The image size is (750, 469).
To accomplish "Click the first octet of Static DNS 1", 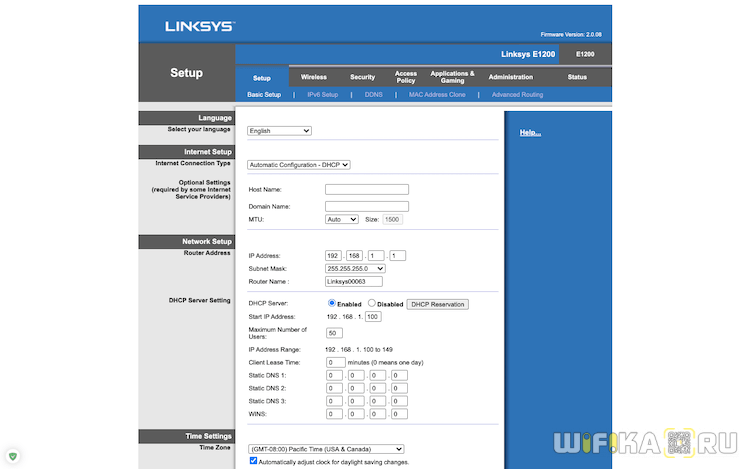I will tap(334, 375).
